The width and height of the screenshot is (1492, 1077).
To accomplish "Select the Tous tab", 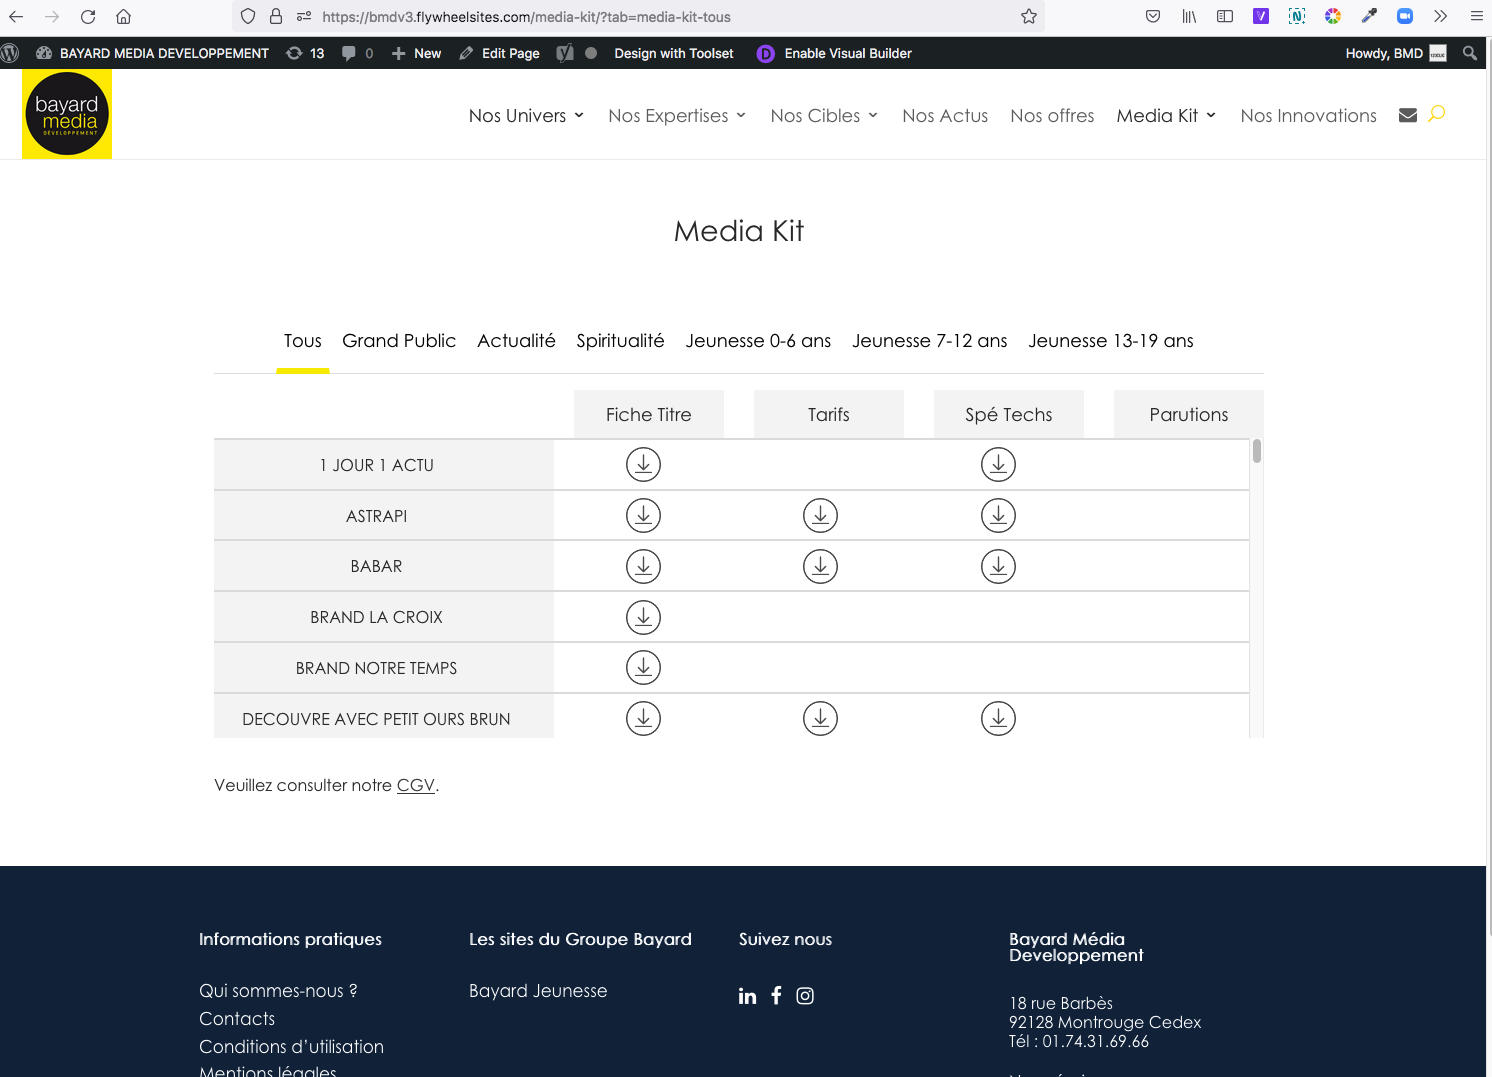I will tap(303, 341).
